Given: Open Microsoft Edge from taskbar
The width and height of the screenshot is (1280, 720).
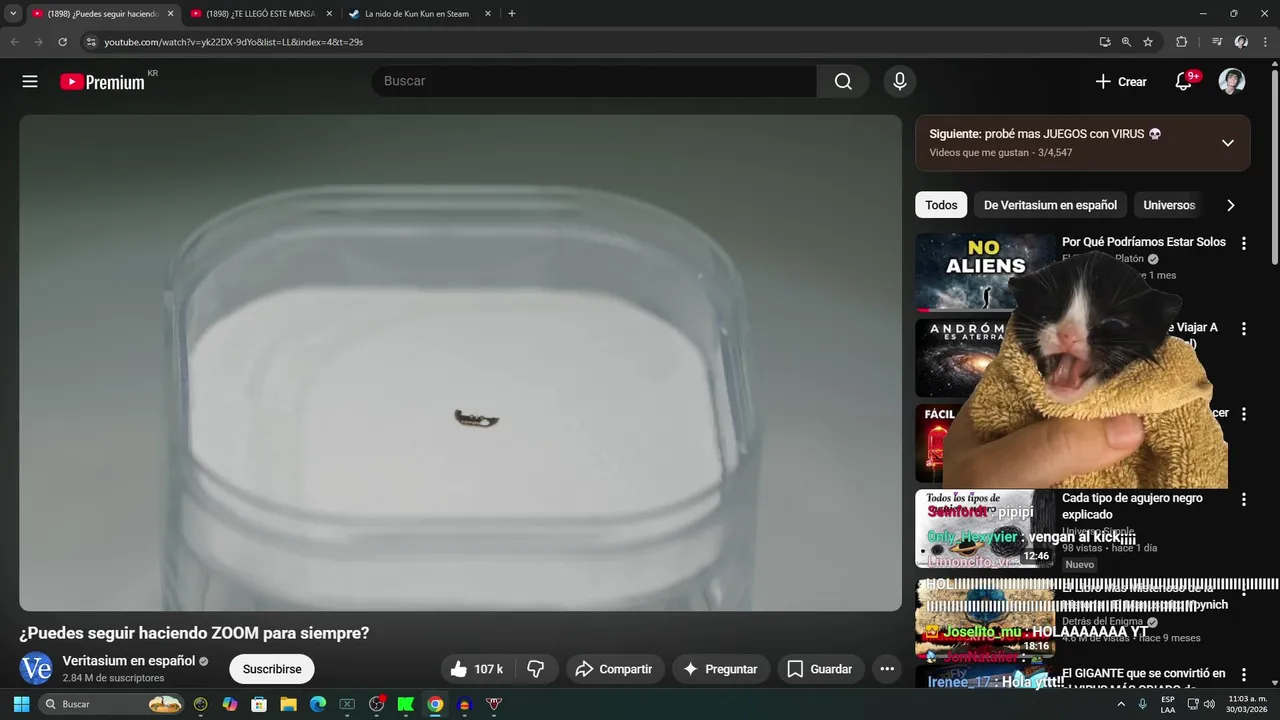Looking at the screenshot, I should click(317, 704).
